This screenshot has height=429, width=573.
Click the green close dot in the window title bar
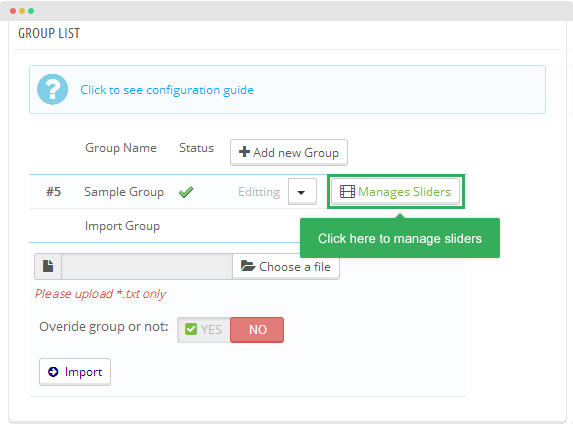pyautogui.click(x=31, y=11)
